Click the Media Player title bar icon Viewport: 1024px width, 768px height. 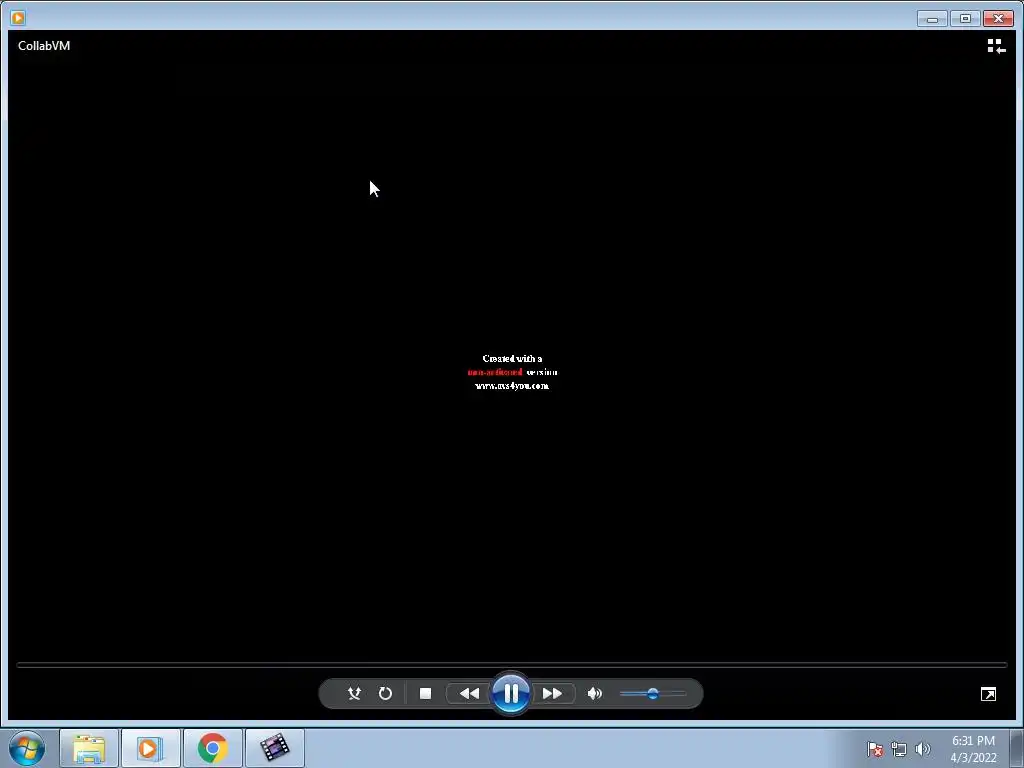[x=18, y=18]
